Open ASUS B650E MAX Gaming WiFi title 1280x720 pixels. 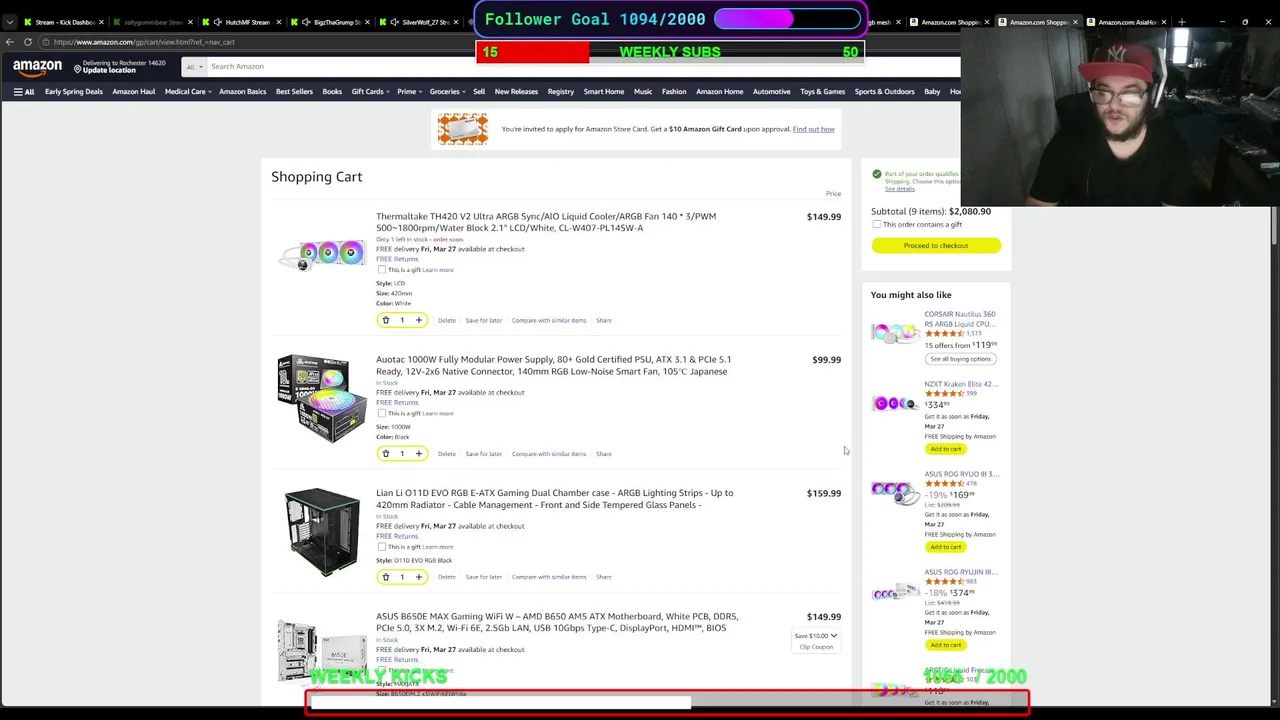[x=557, y=622]
